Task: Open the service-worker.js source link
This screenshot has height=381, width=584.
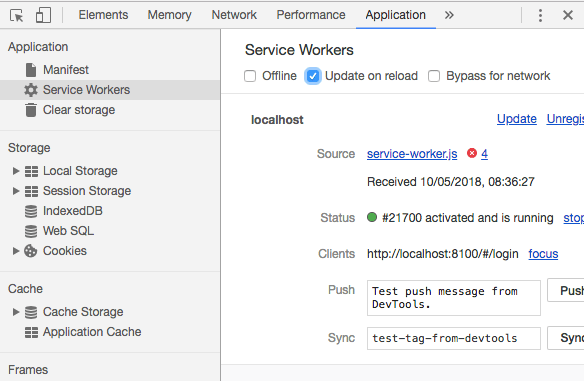Action: click(412, 154)
